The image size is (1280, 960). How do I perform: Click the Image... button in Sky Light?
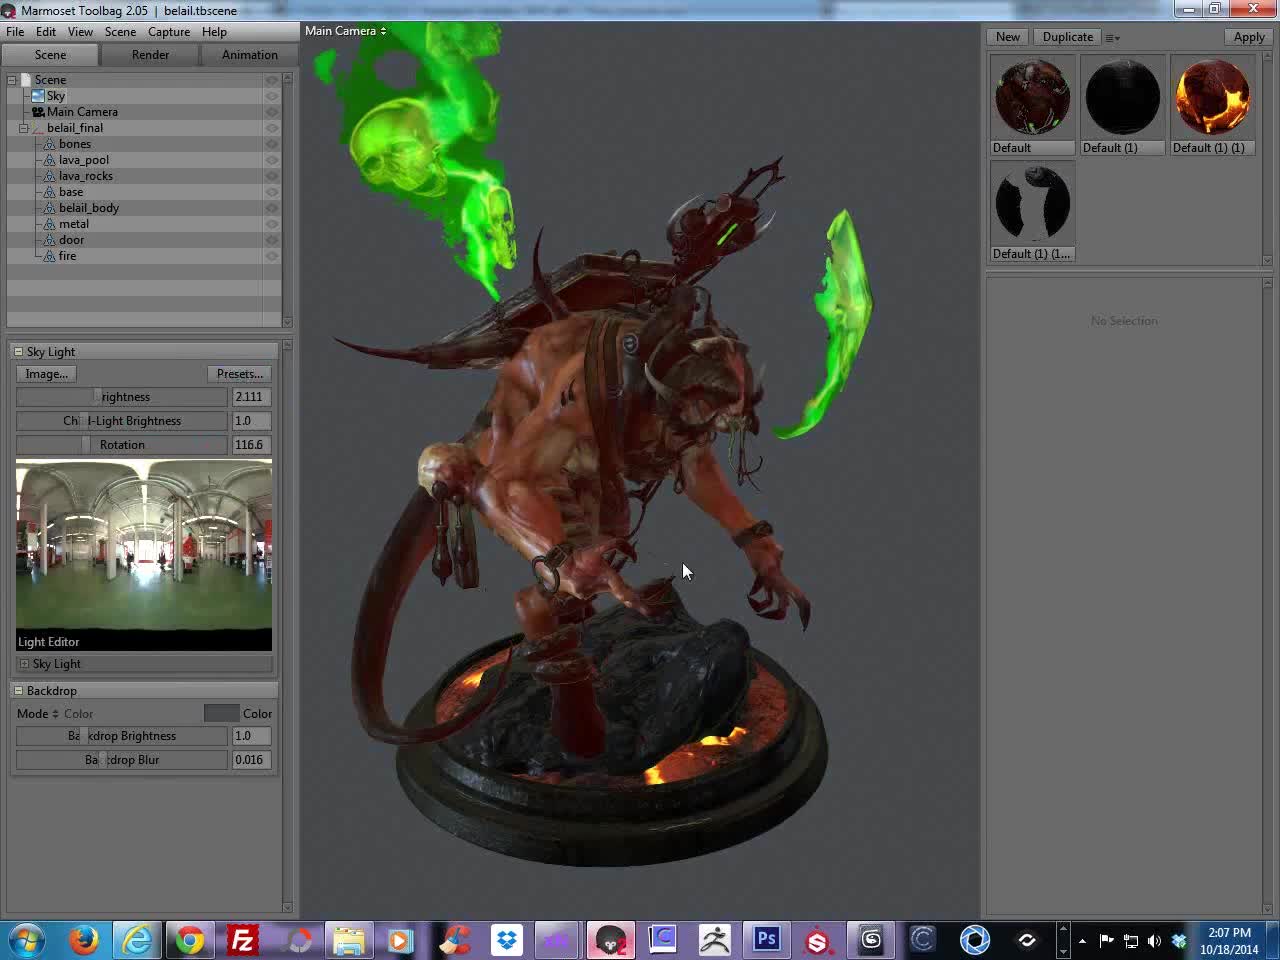click(47, 374)
